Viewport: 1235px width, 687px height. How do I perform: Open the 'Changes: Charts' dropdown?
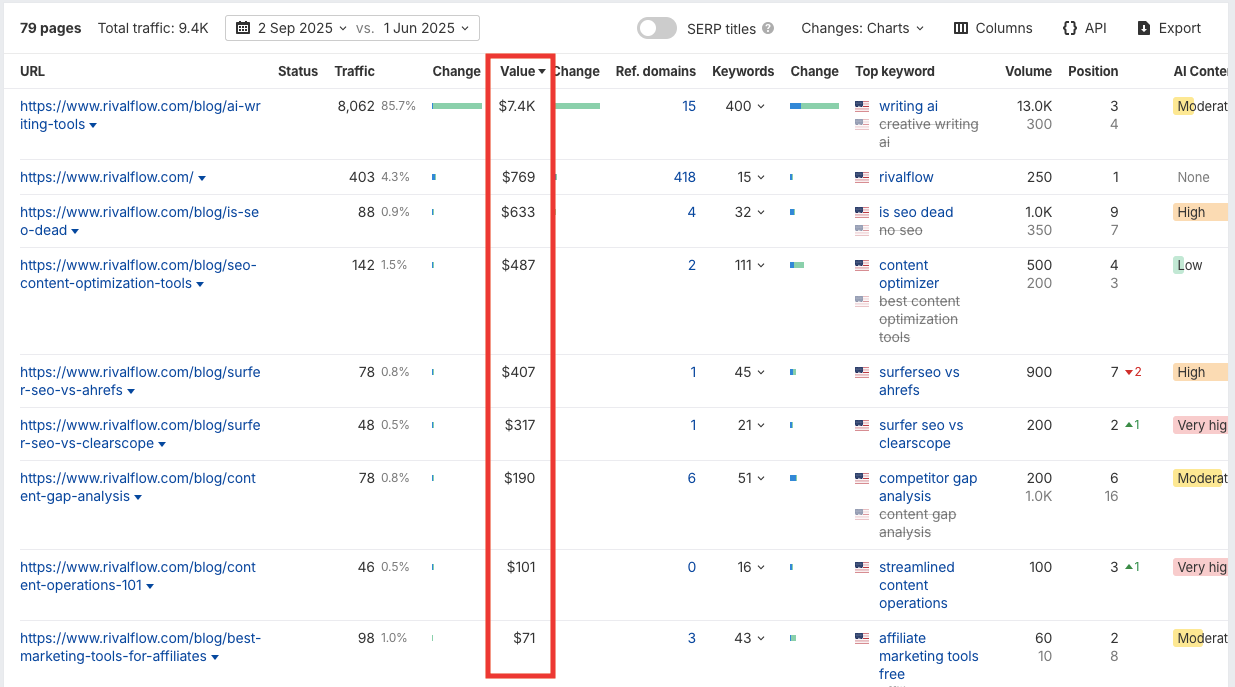(862, 28)
